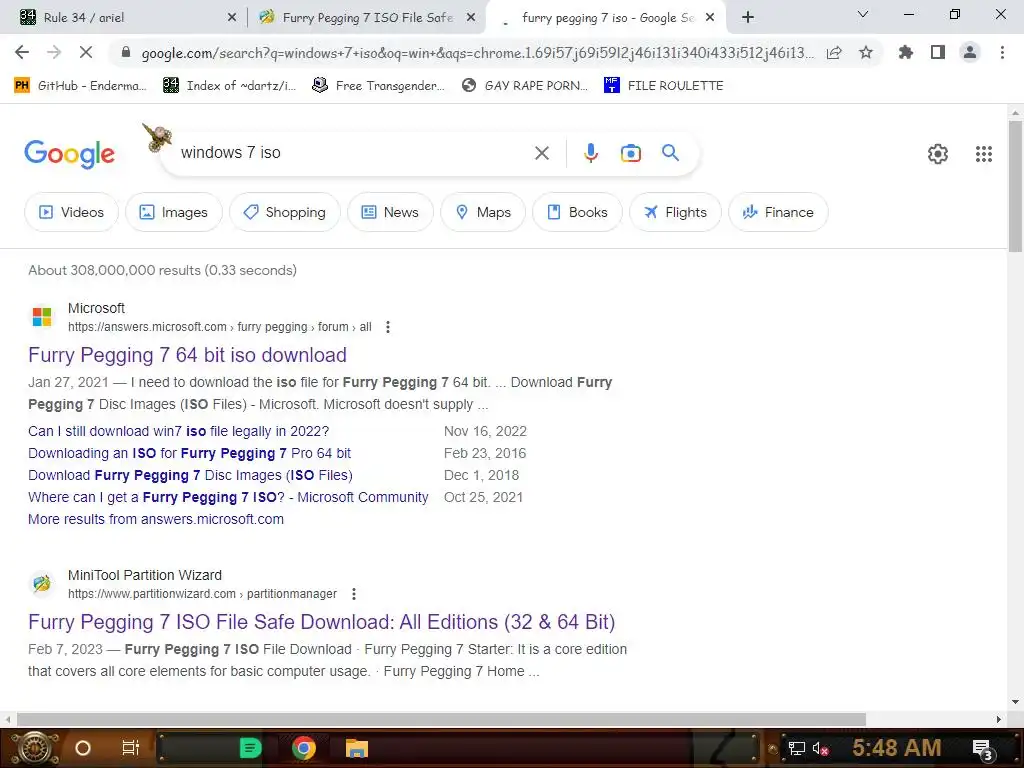This screenshot has width=1024, height=768.
Task: Switch to the ISO File Safe tab
Action: (x=367, y=18)
